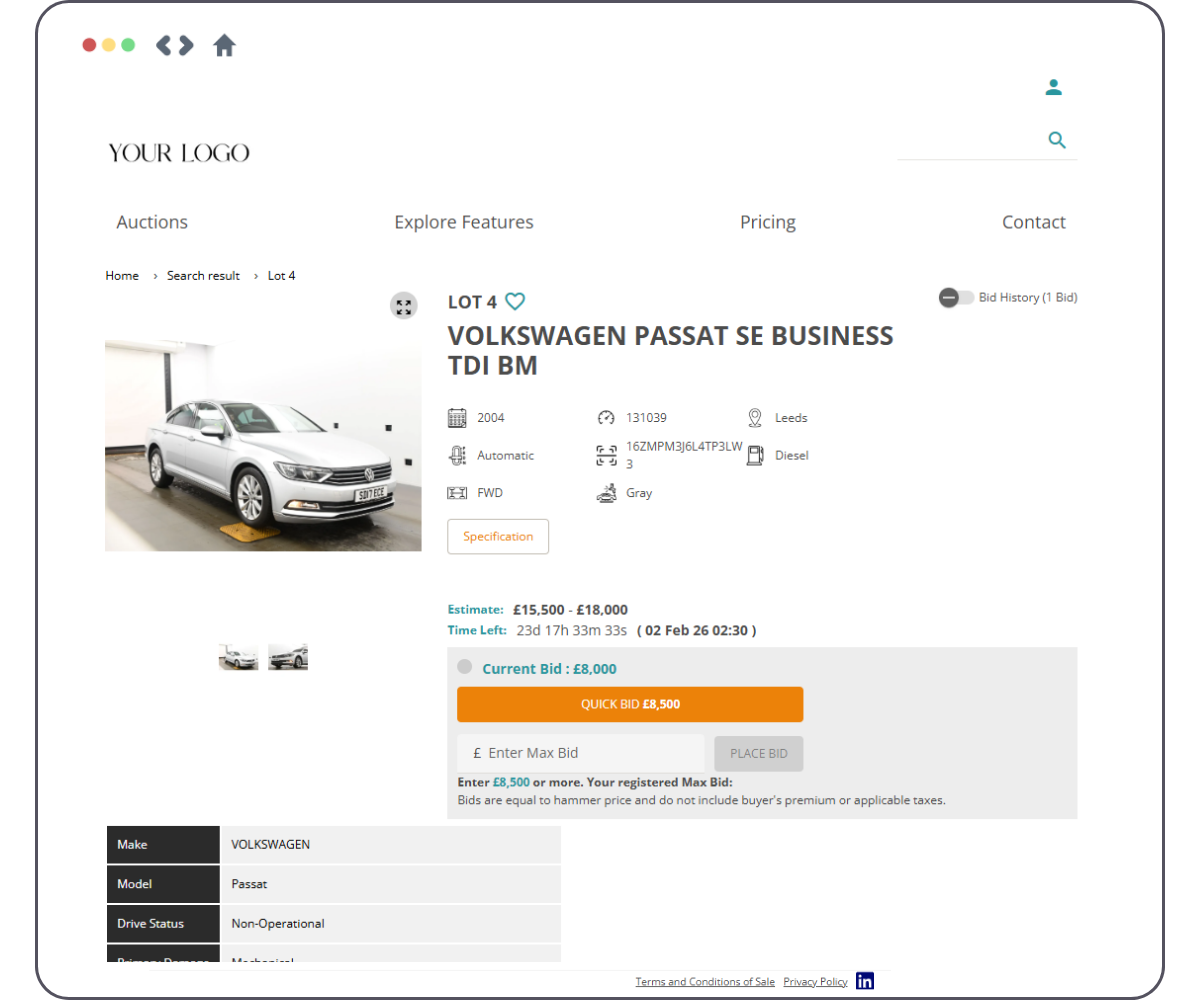Select the Current Bid radio indicator
The width and height of the screenshot is (1200, 1000).
tap(464, 667)
